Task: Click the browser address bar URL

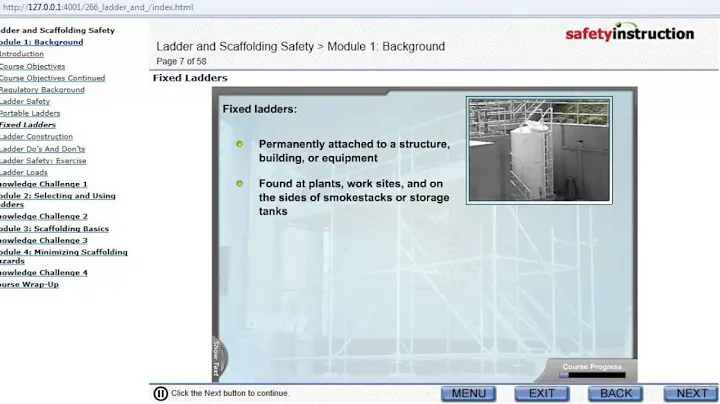Action: coord(98,7)
